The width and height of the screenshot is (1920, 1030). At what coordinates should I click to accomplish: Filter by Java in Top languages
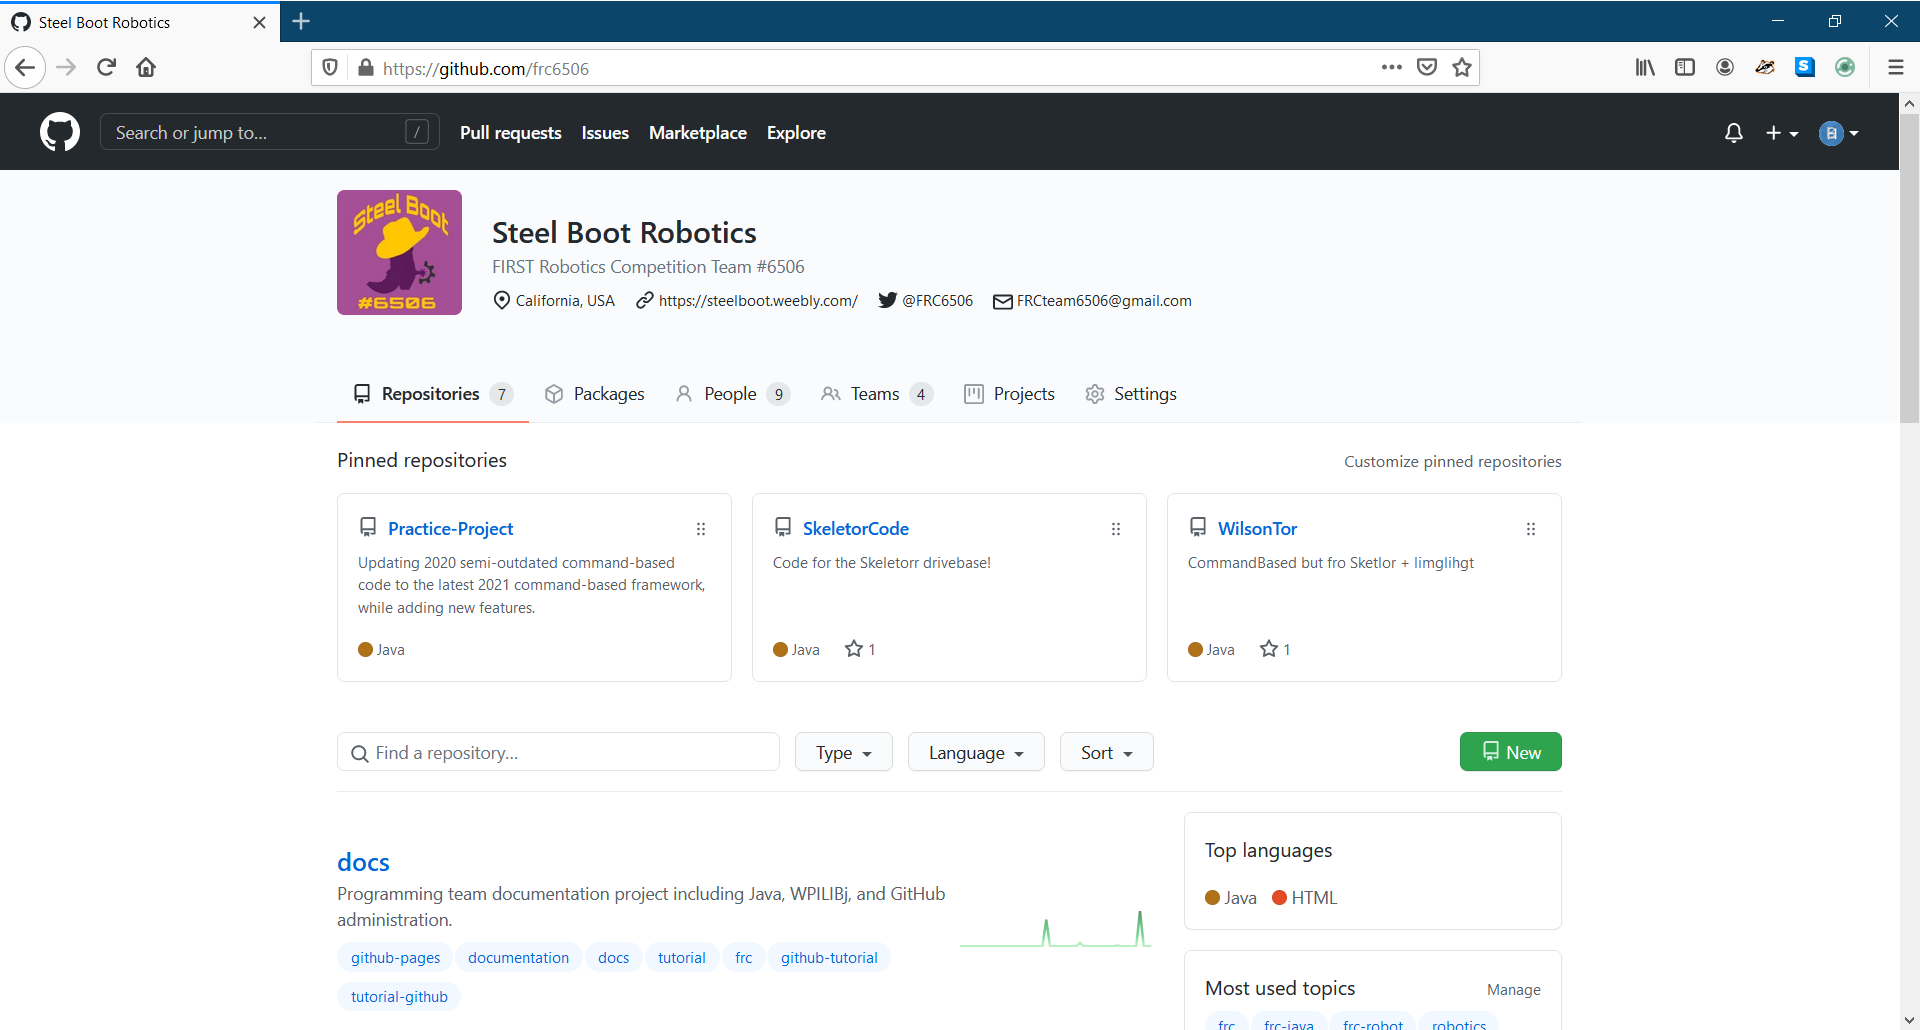coord(1231,898)
